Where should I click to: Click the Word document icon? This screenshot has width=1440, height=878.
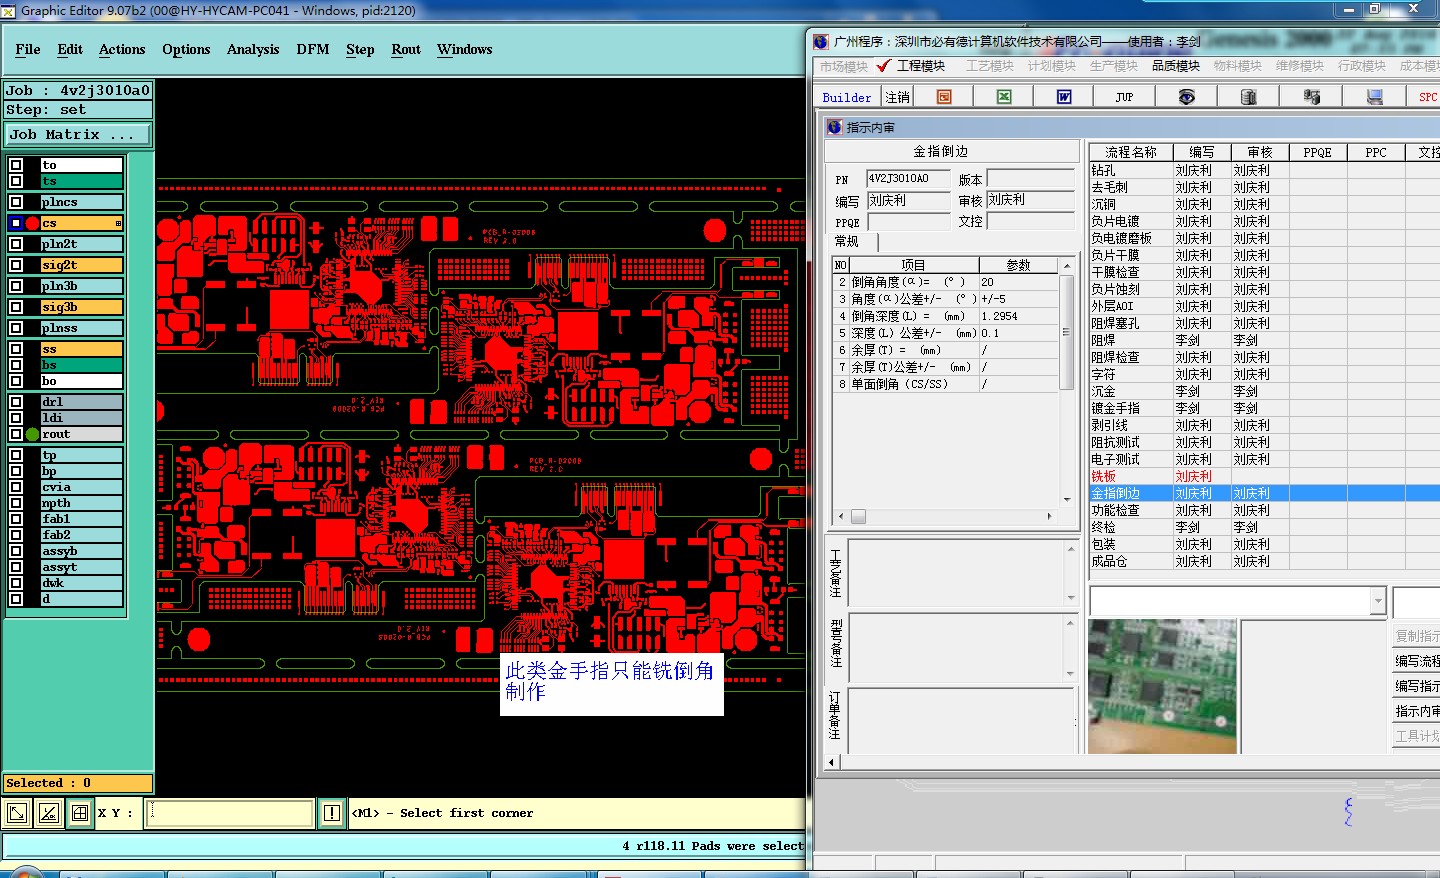pos(1064,96)
